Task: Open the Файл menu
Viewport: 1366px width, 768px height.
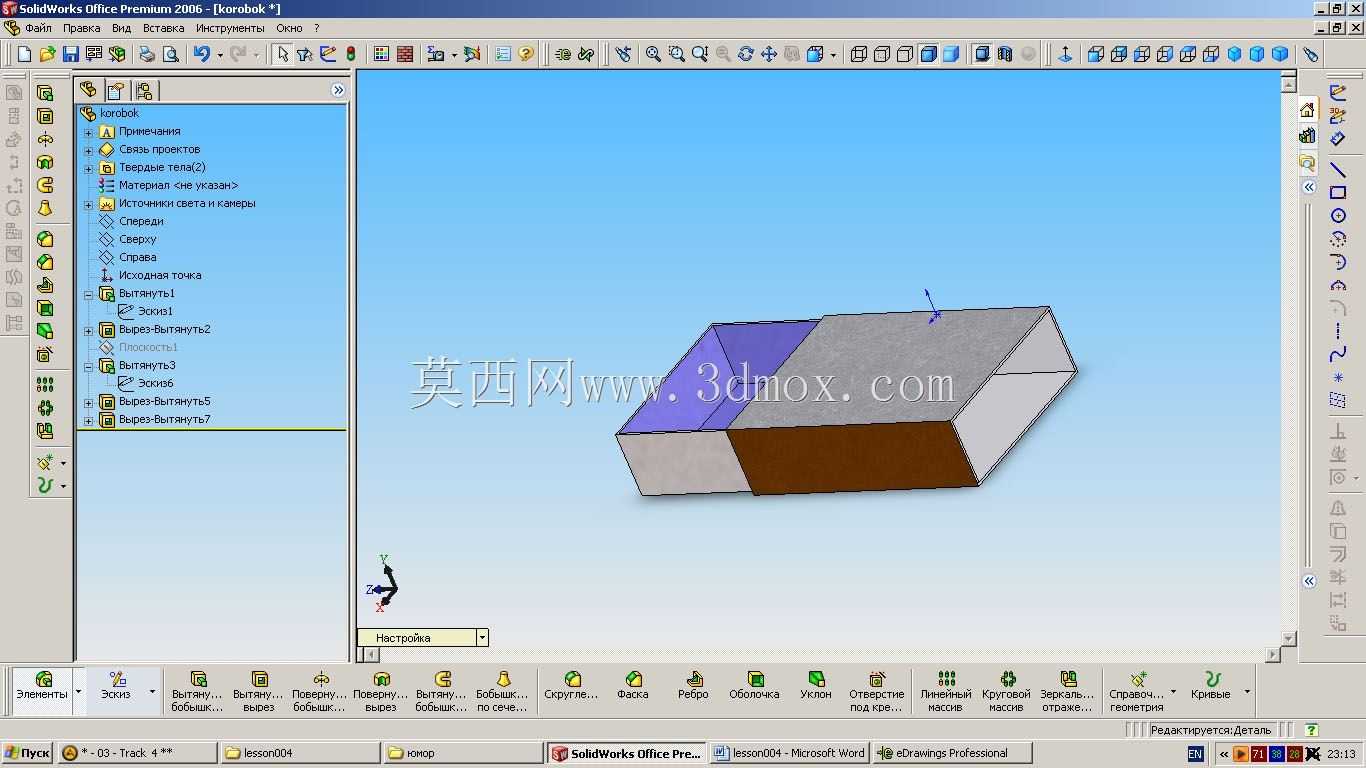Action: point(38,28)
